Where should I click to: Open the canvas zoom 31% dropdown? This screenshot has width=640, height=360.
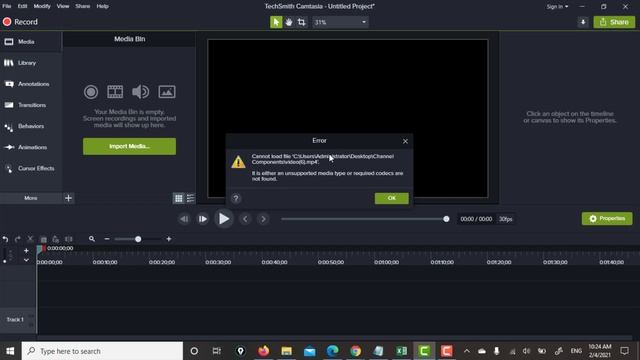coord(340,22)
